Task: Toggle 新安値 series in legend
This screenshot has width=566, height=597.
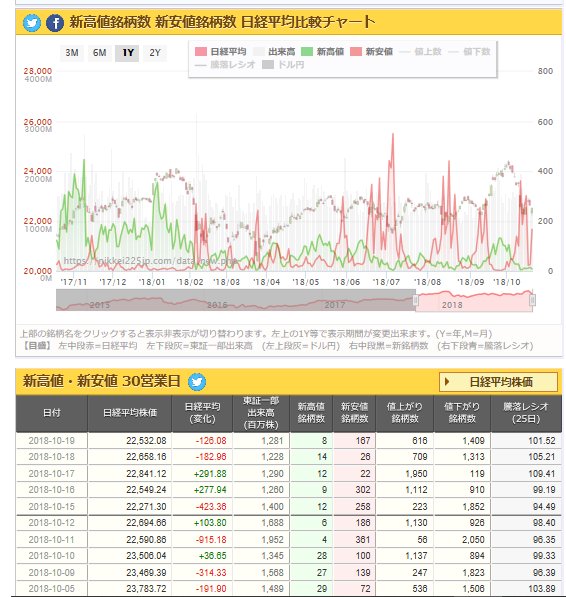Action: click(371, 52)
